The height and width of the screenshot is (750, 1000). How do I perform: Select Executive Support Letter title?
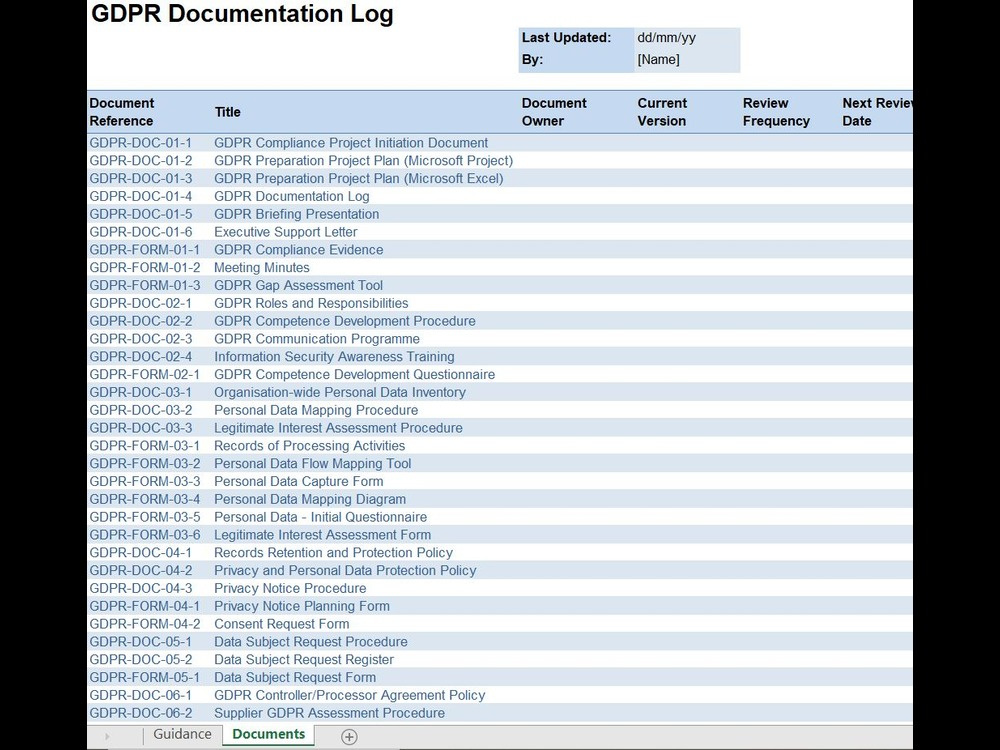coord(286,232)
